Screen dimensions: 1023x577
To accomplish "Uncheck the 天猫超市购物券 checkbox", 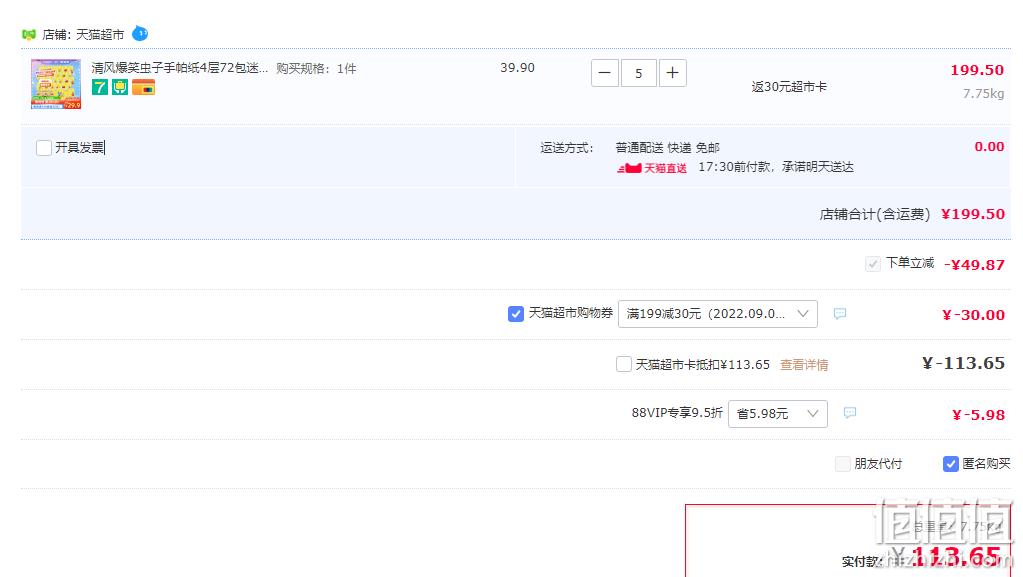I will [x=515, y=314].
